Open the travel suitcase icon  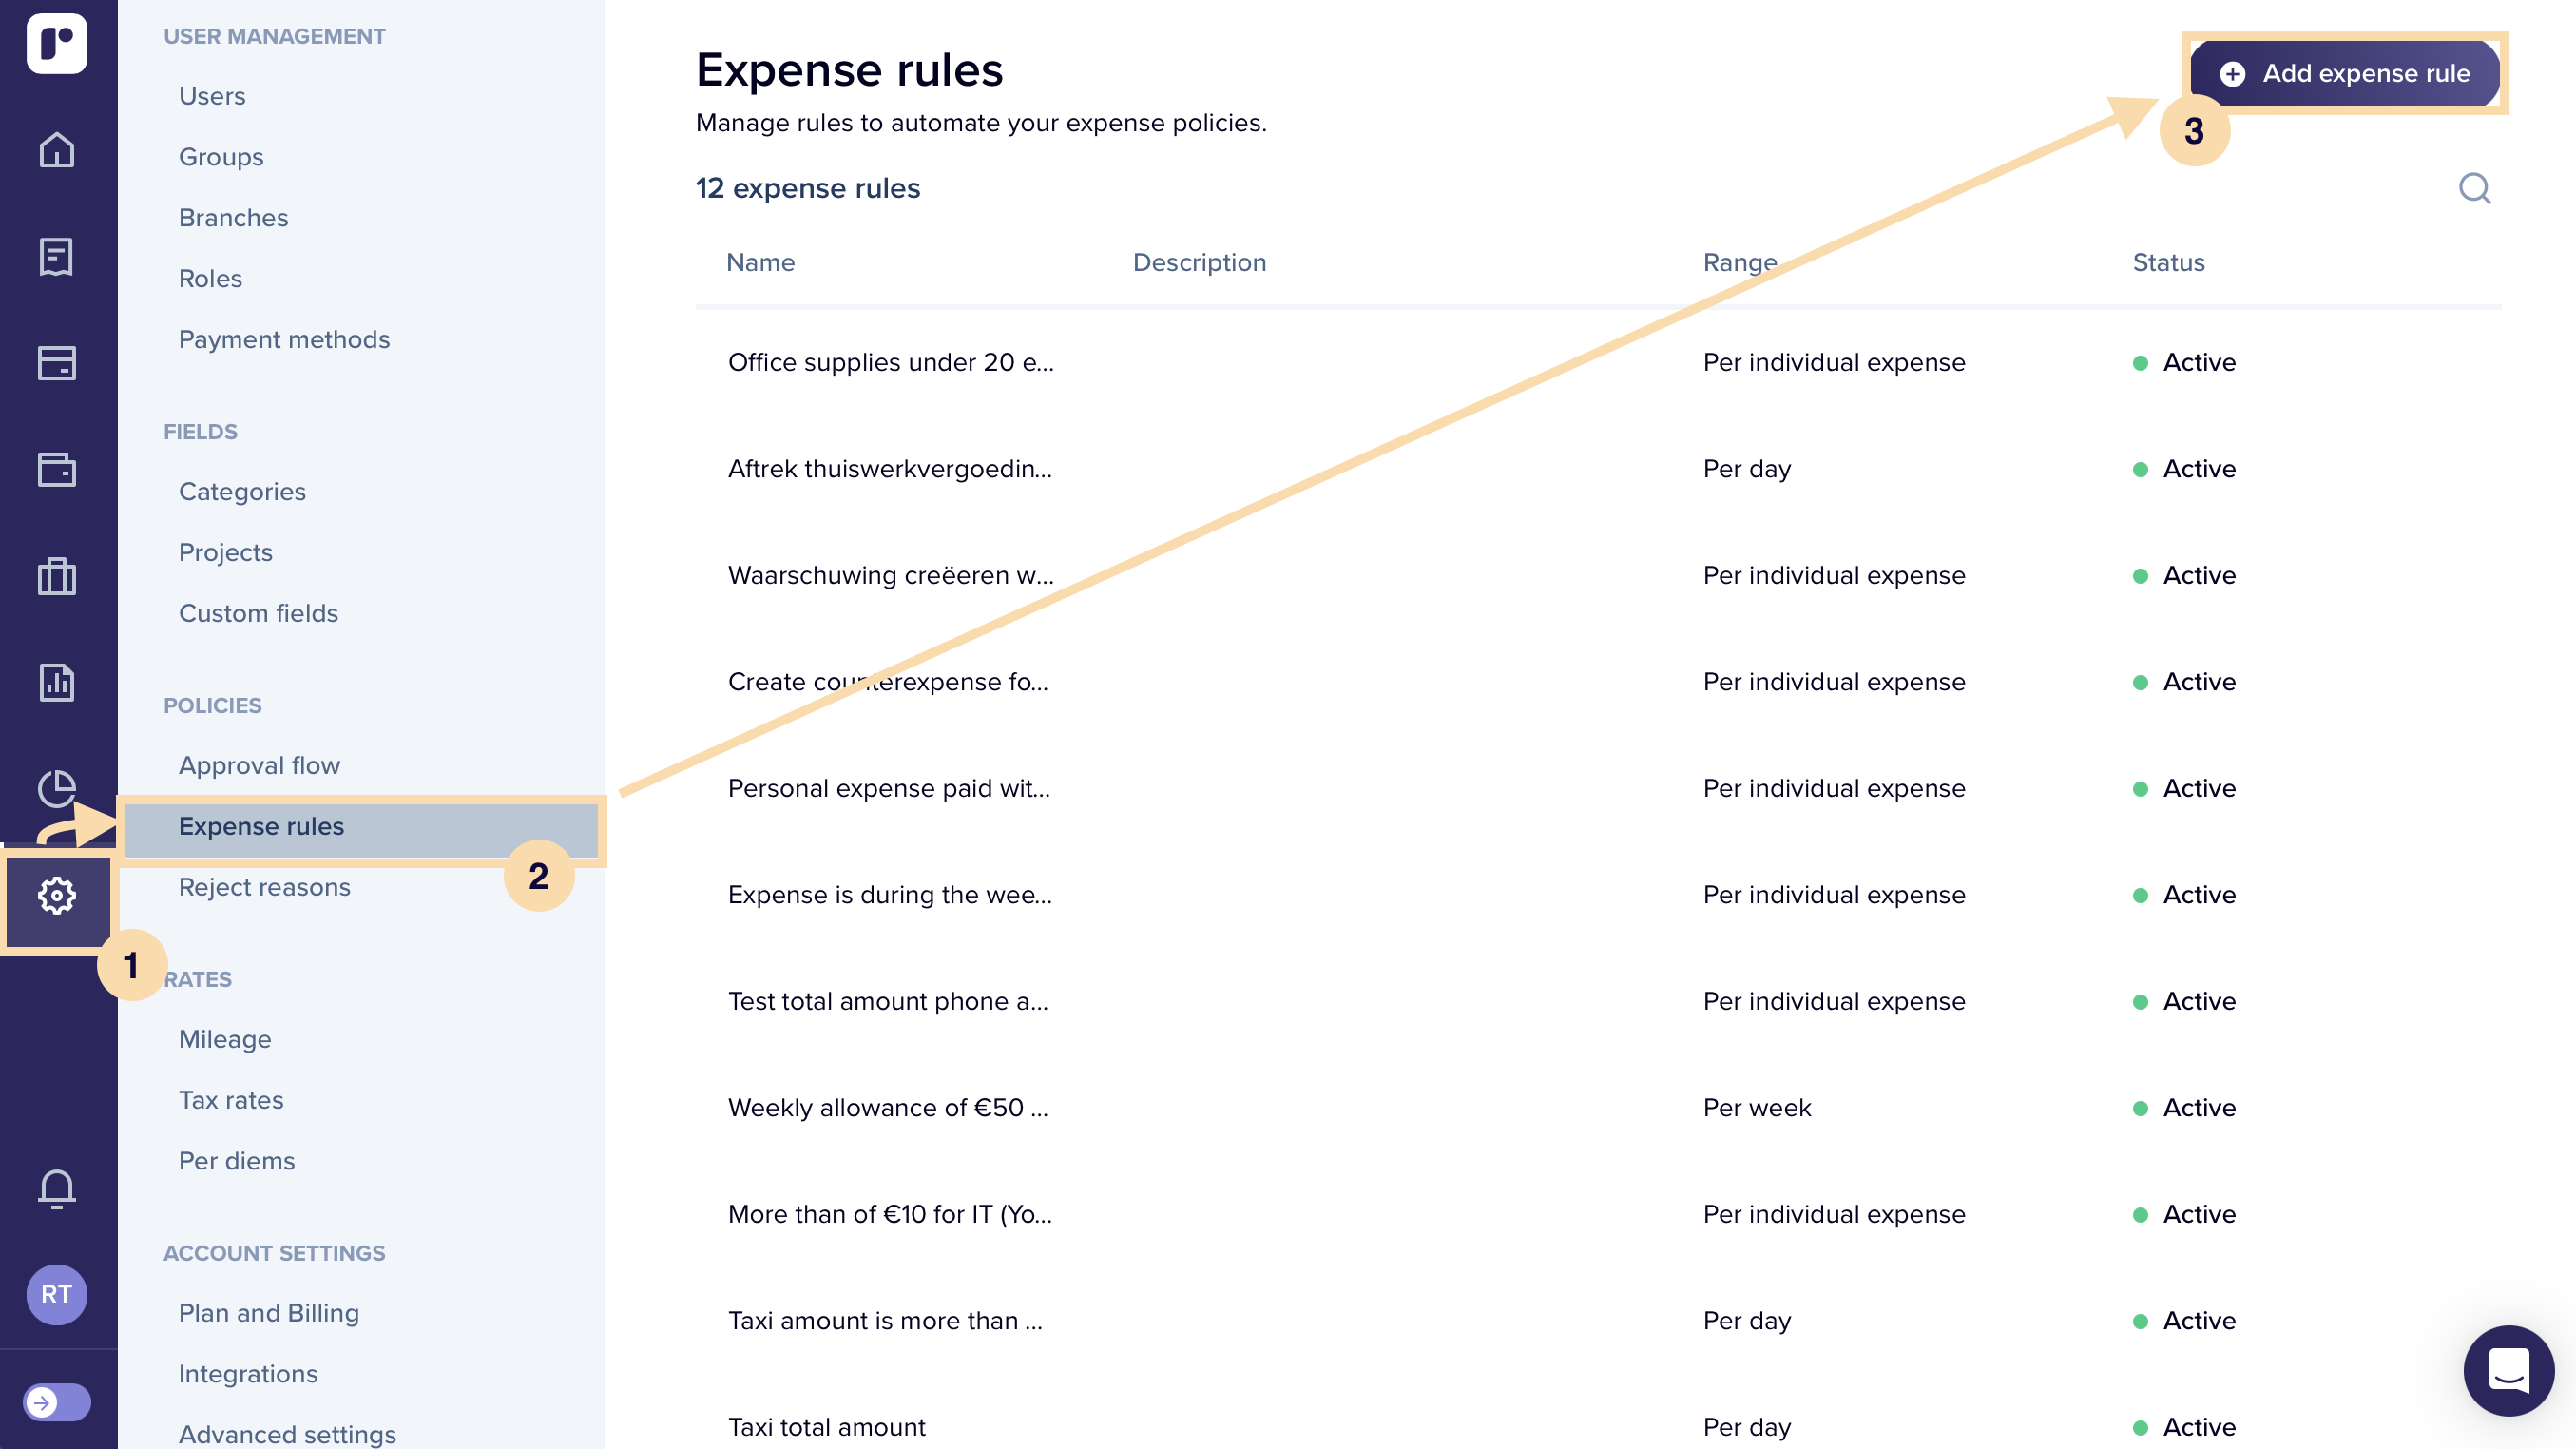(57, 576)
